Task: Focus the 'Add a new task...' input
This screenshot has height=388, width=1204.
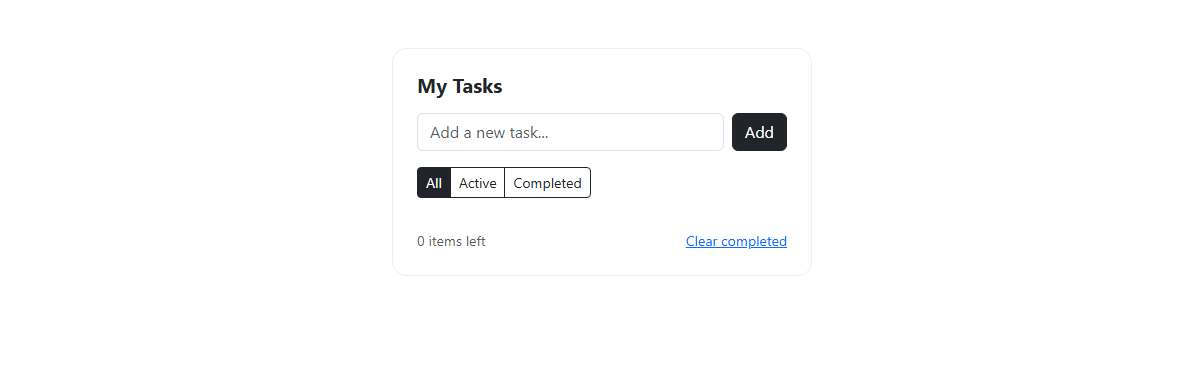Action: [570, 132]
